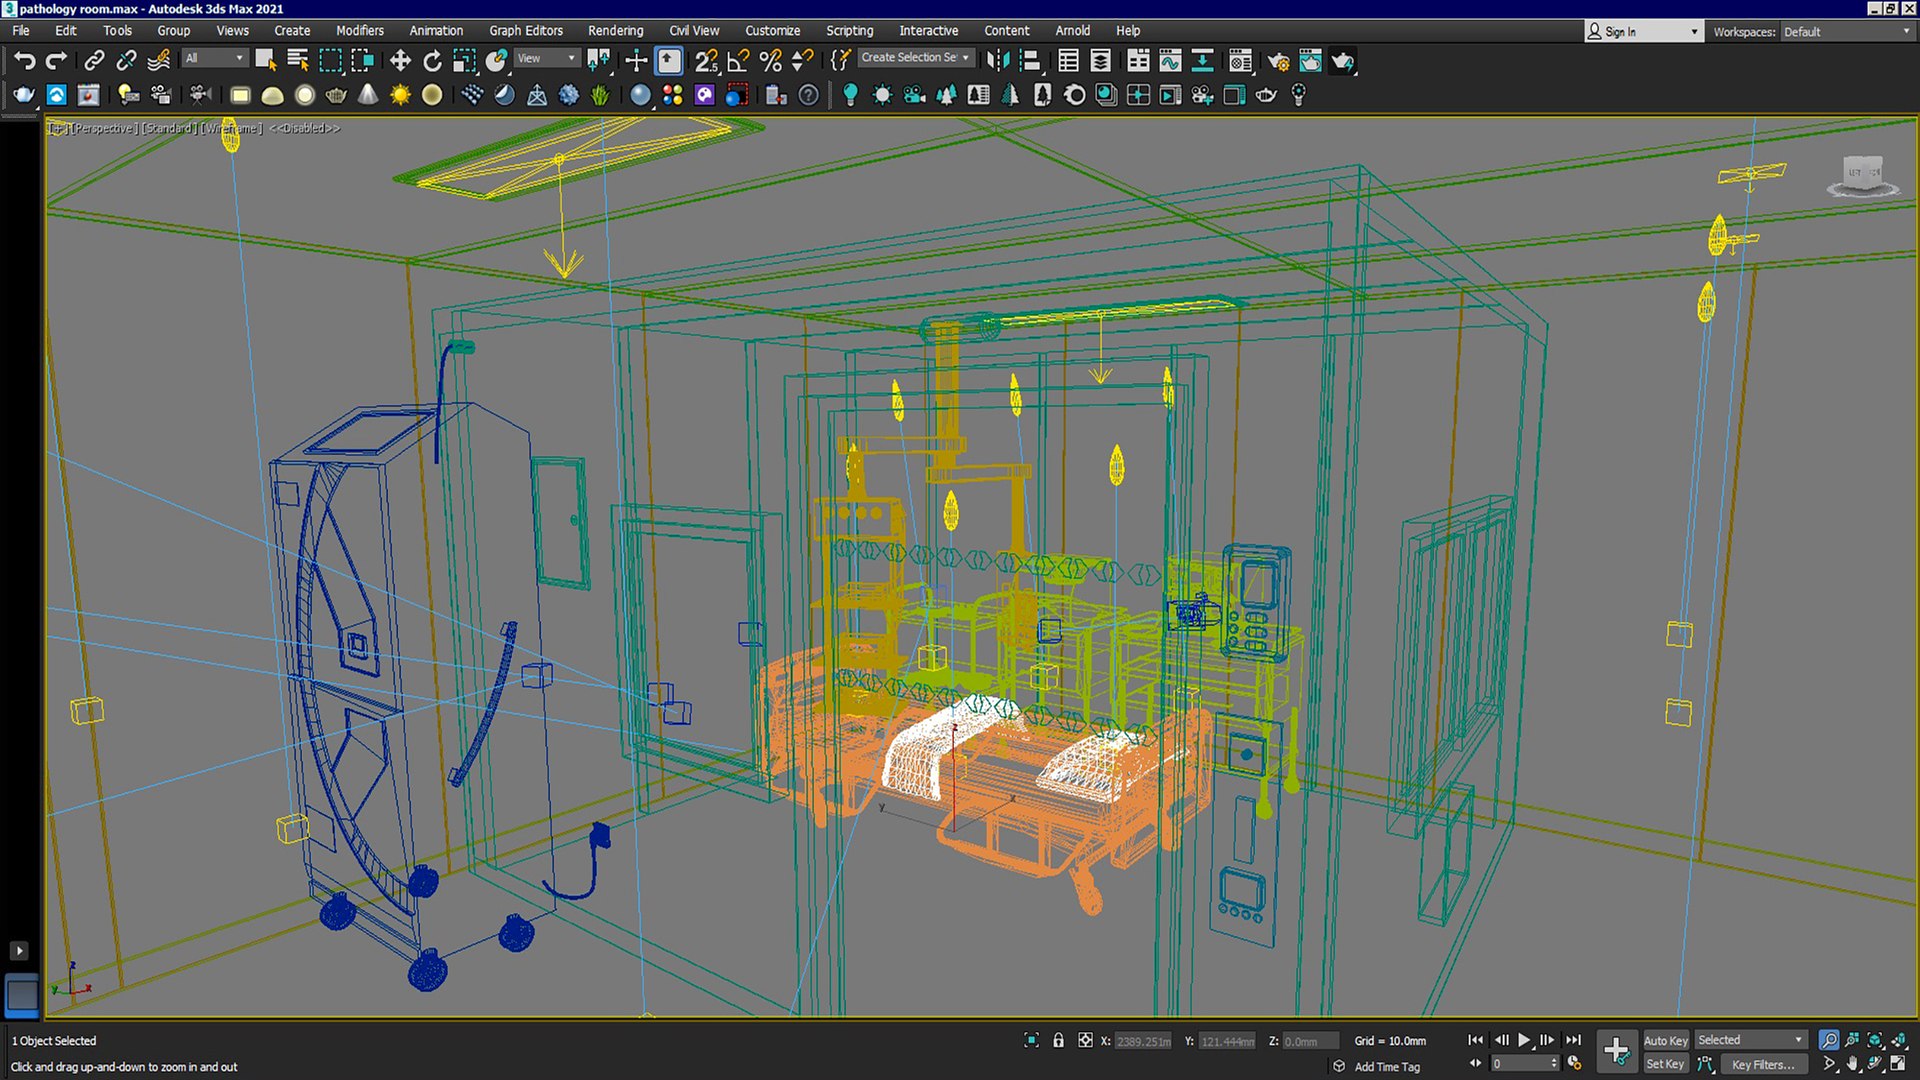
Task: Click the frame spinner arrows
Action: pos(1554,1064)
